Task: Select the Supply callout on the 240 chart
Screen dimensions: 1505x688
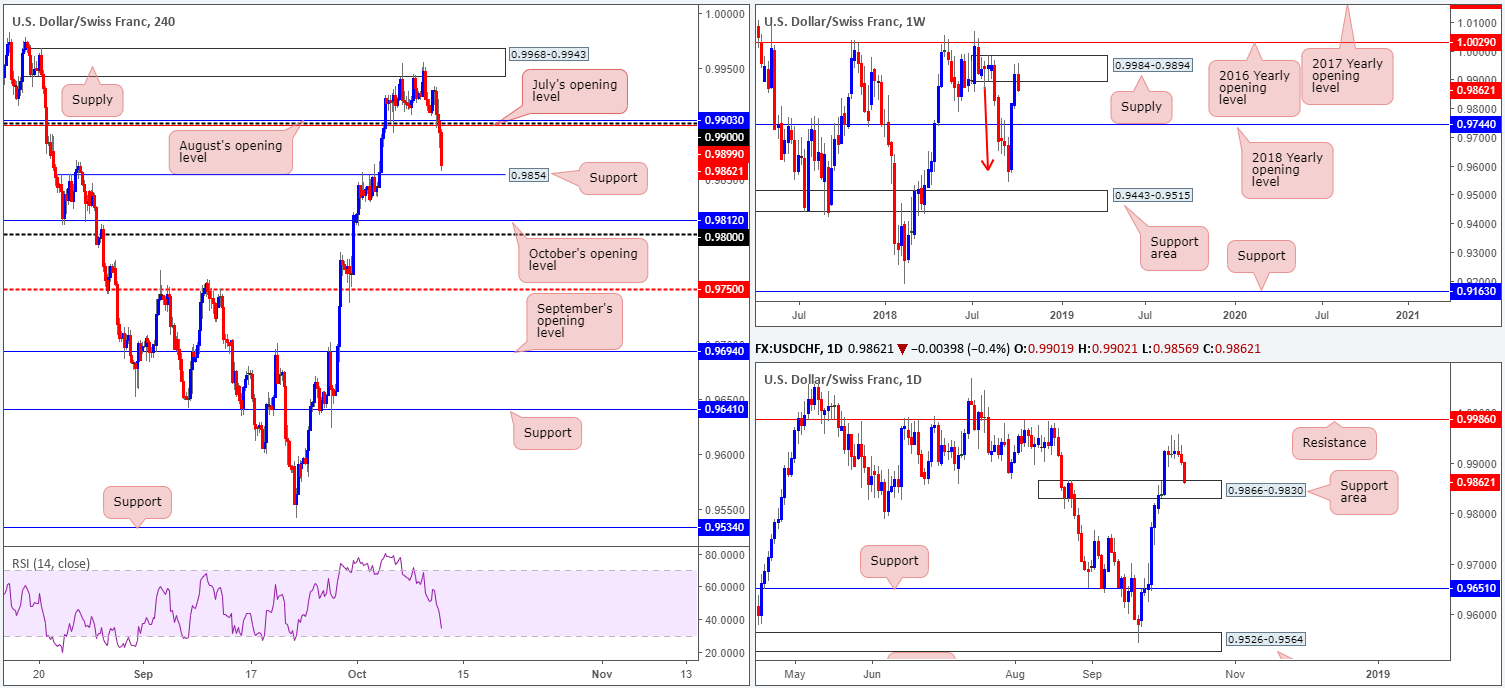Action: [x=91, y=99]
